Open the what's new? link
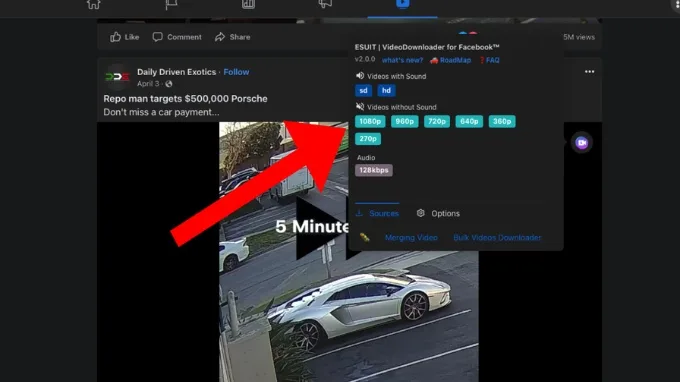The height and width of the screenshot is (382, 680). tap(402, 60)
